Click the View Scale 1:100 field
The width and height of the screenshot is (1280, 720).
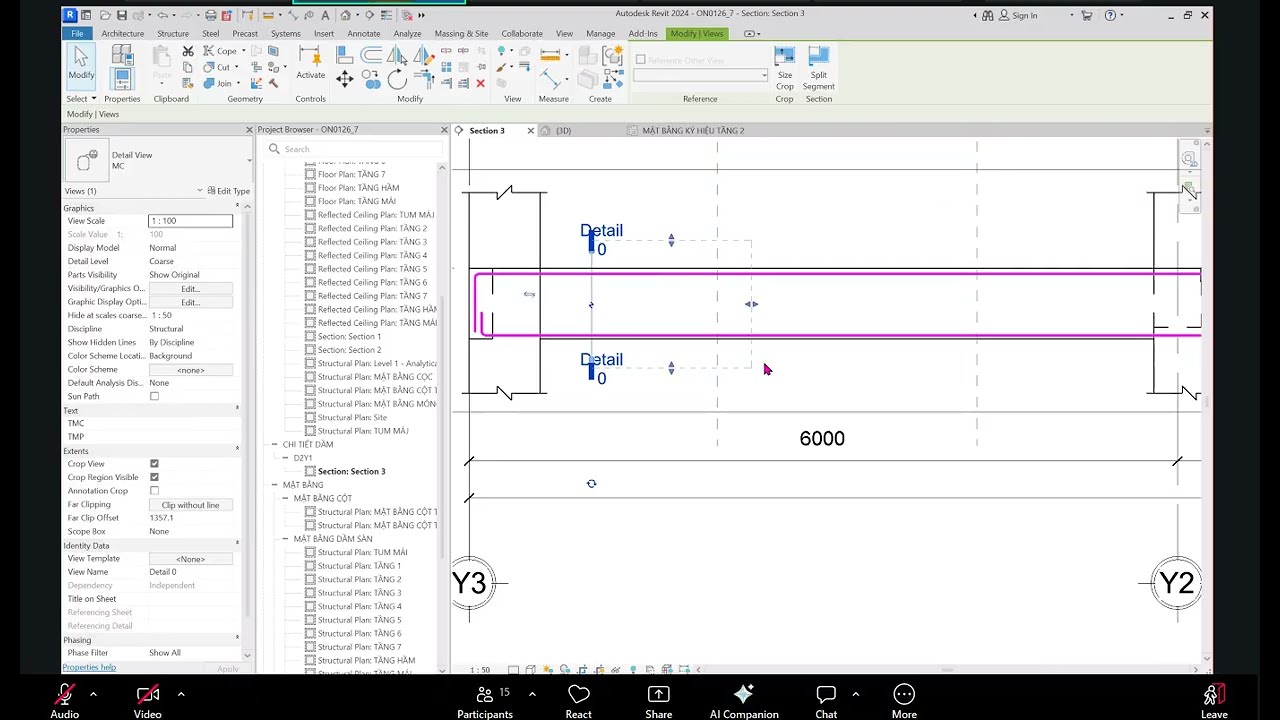pos(190,221)
